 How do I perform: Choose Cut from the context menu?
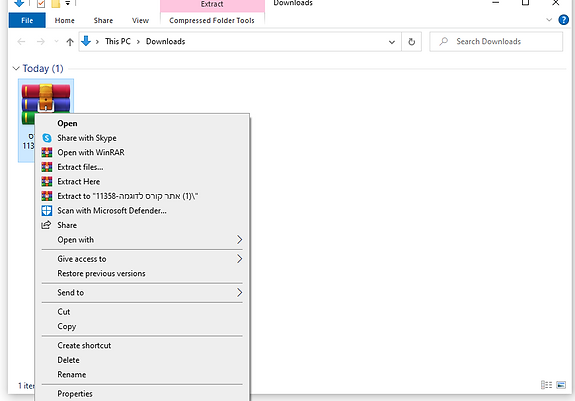pyautogui.click(x=142, y=312)
